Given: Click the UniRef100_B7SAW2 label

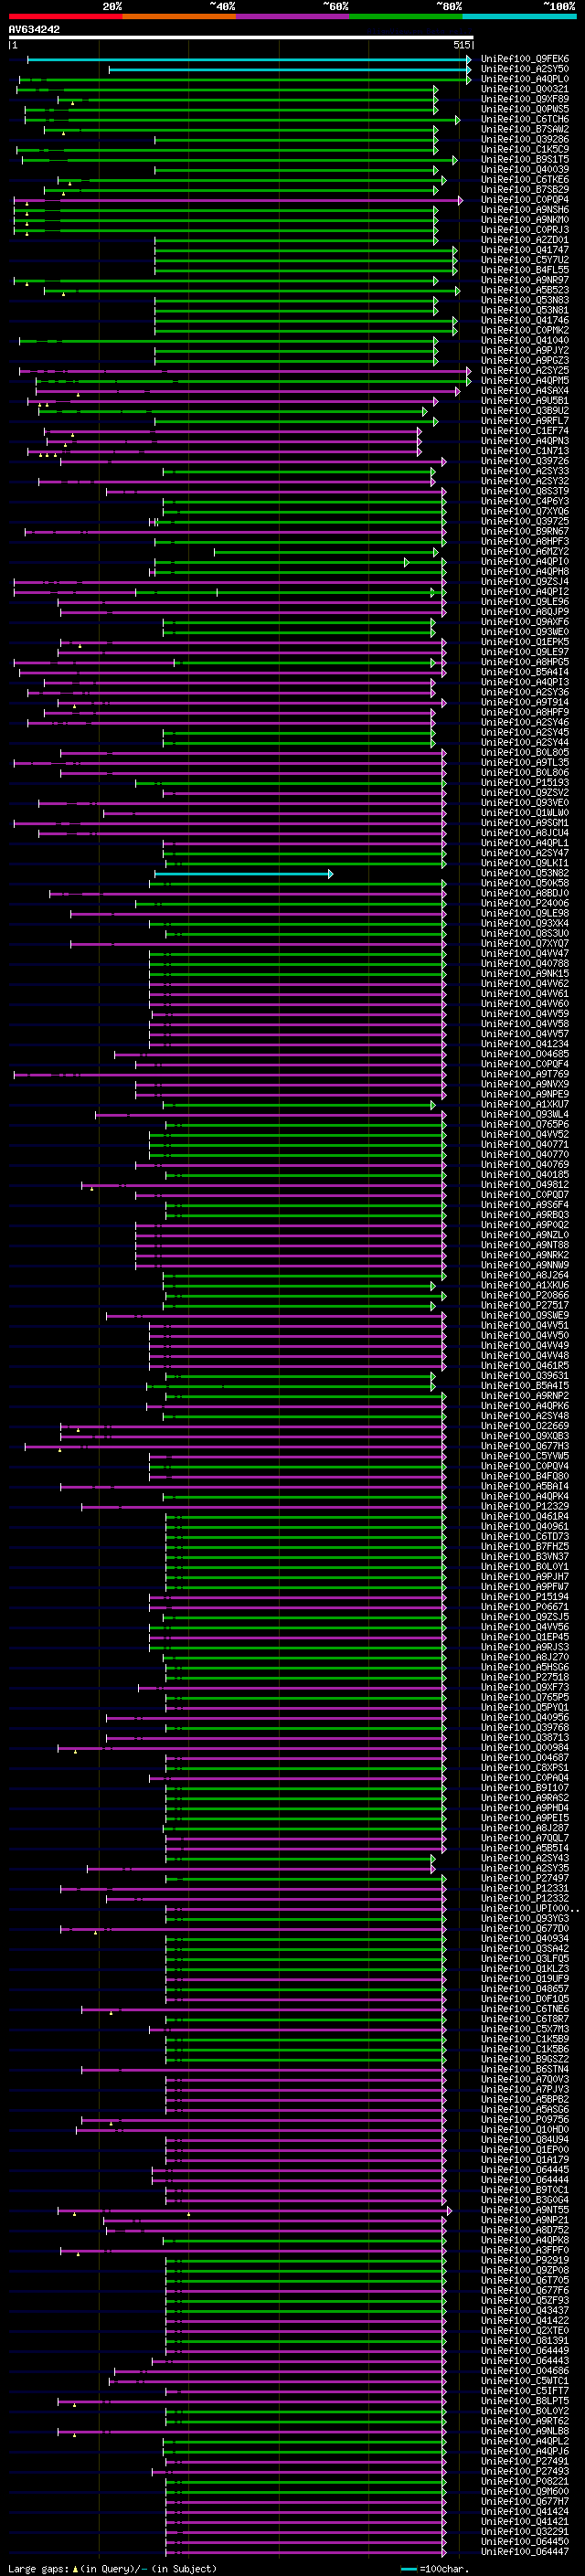Looking at the screenshot, I should point(524,130).
